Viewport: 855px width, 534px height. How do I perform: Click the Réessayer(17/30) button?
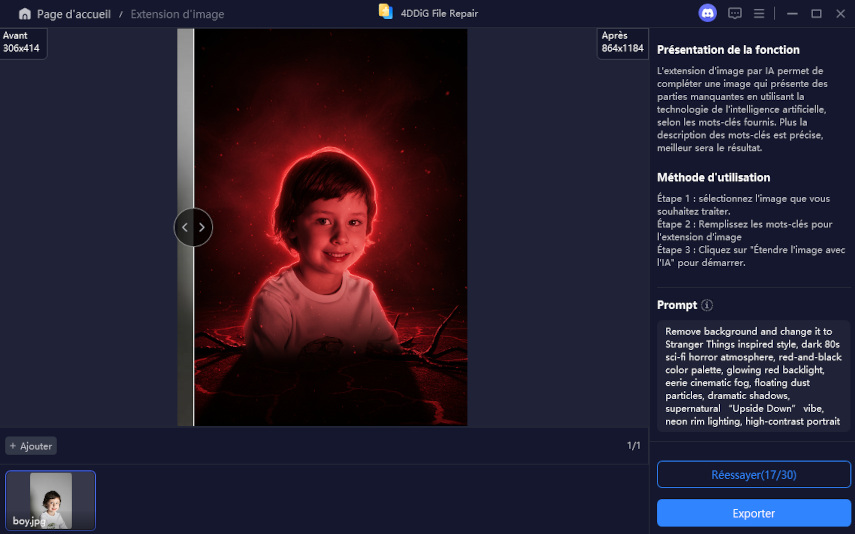754,475
